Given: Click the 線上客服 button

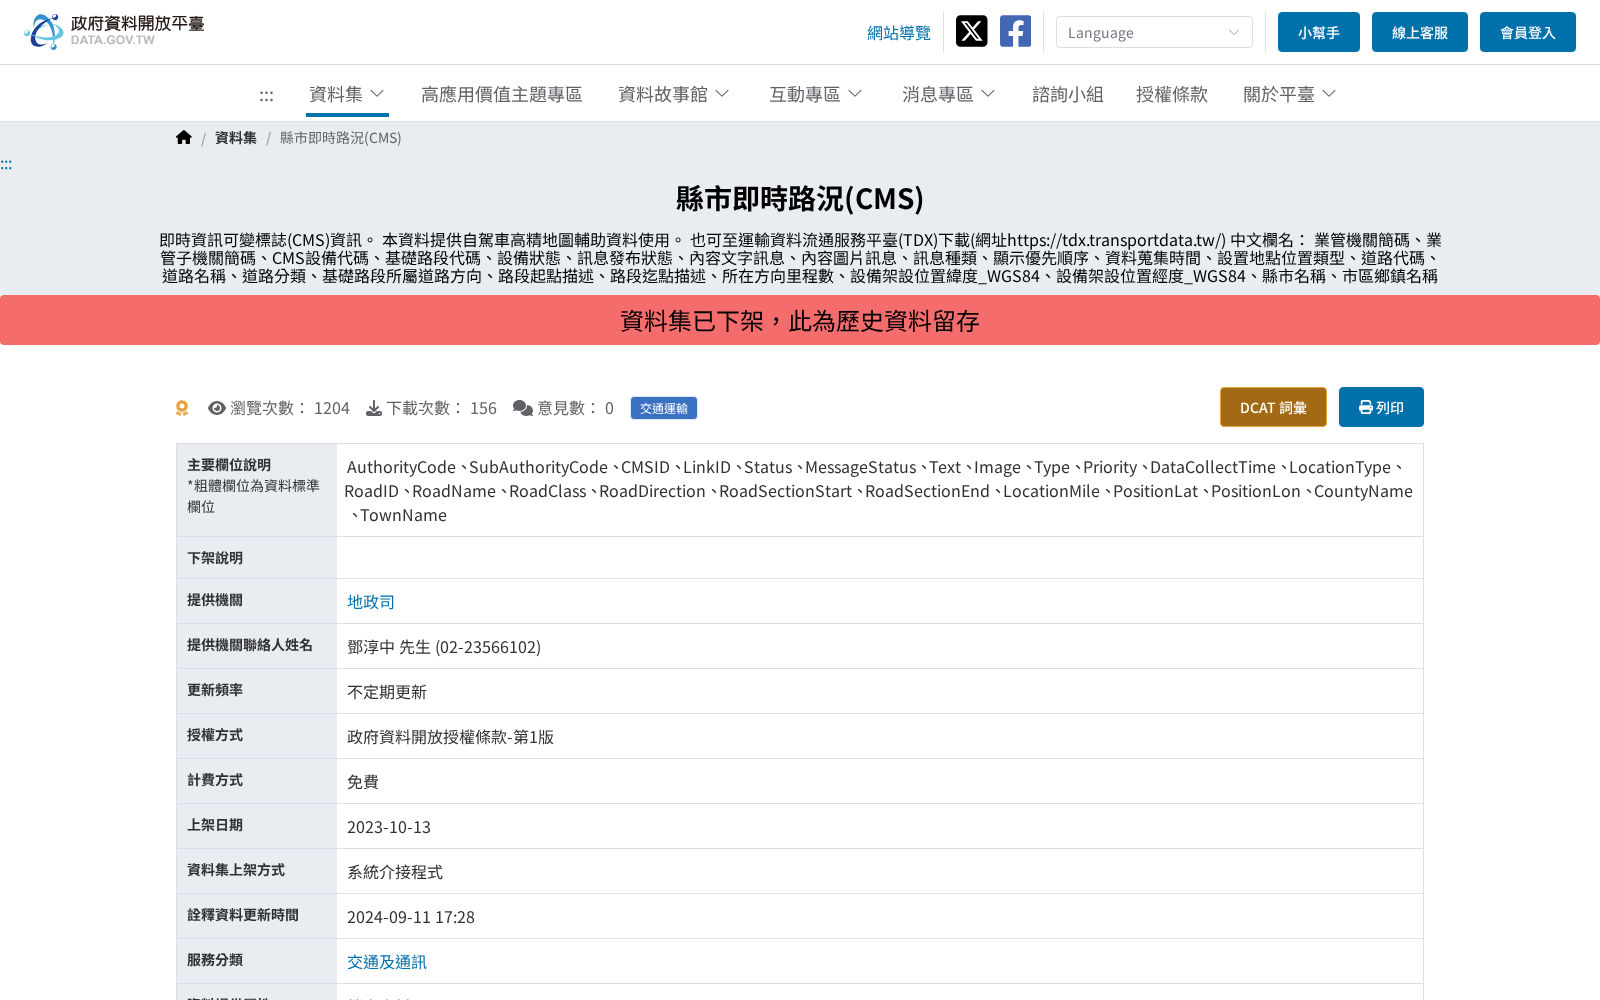Looking at the screenshot, I should coord(1420,32).
